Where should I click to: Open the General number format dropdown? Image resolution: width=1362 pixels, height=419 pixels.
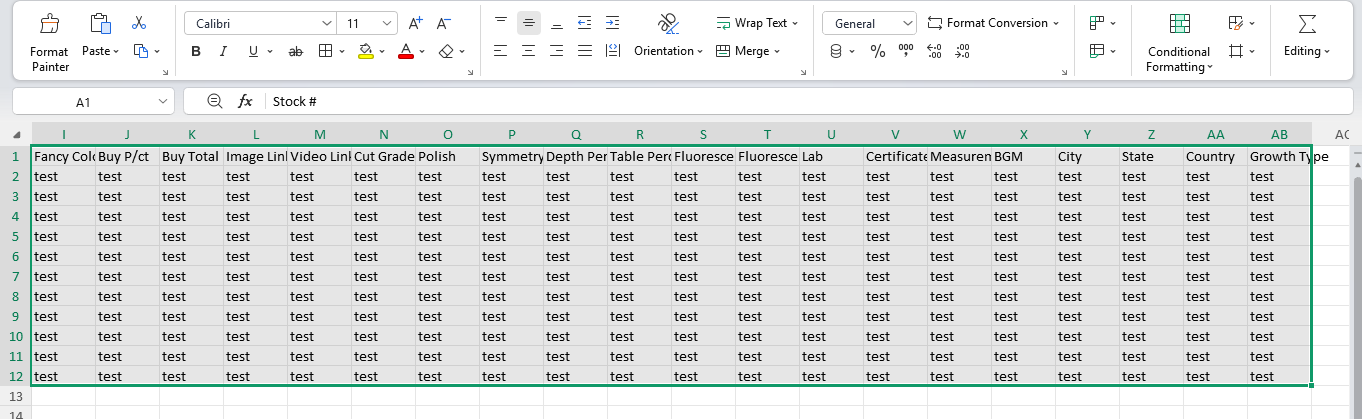[906, 23]
